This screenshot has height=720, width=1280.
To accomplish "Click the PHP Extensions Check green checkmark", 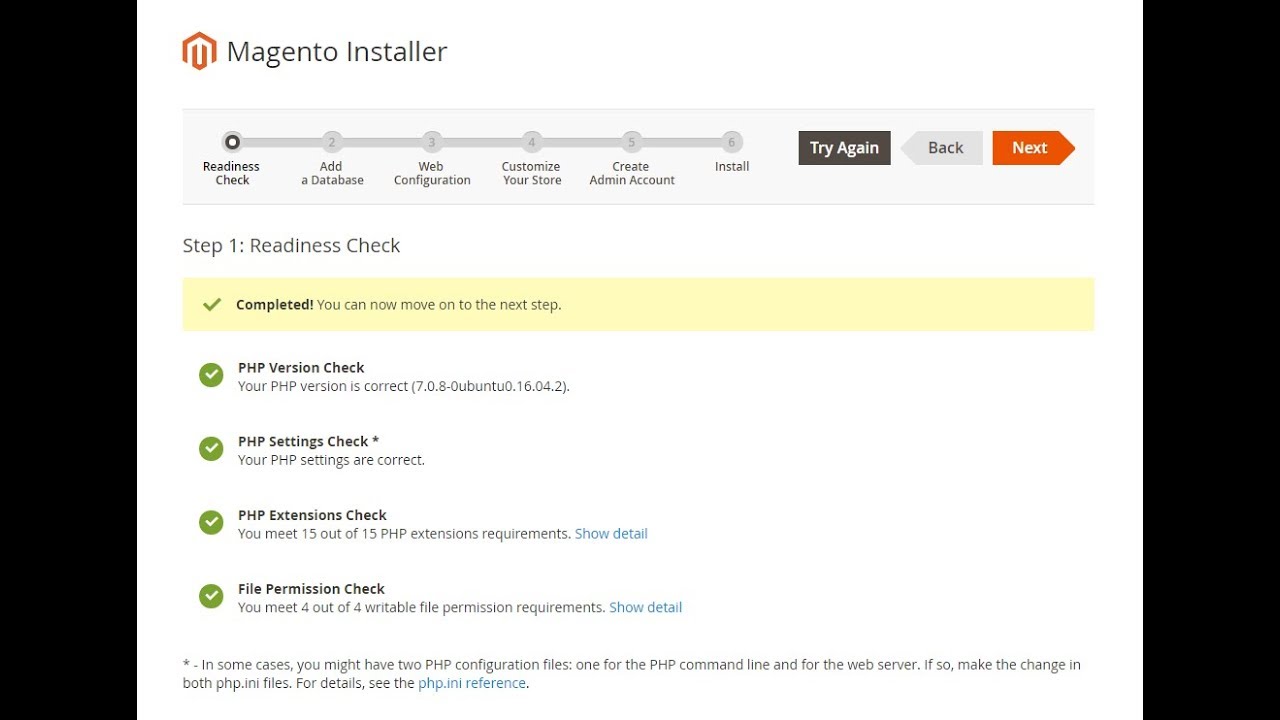I will 211,523.
